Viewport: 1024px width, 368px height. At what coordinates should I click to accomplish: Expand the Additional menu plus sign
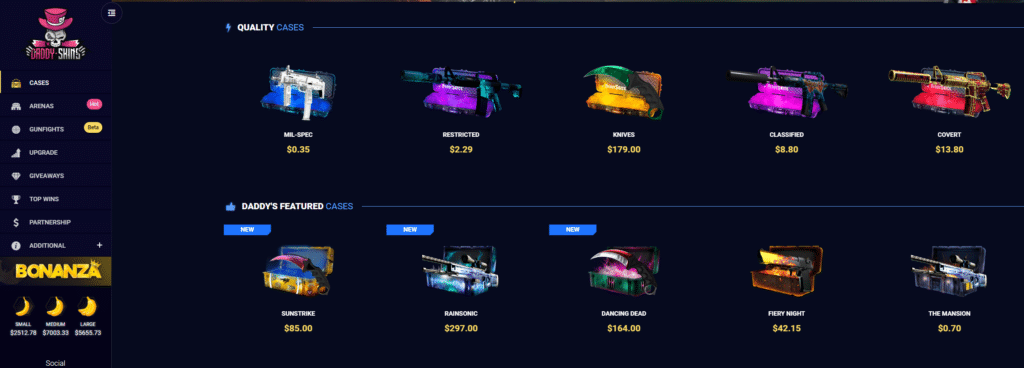[x=99, y=245]
